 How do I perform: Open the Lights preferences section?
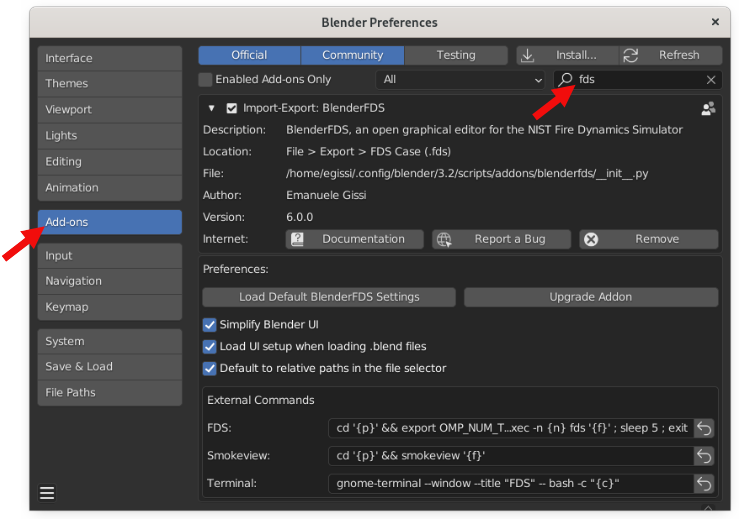click(x=109, y=136)
